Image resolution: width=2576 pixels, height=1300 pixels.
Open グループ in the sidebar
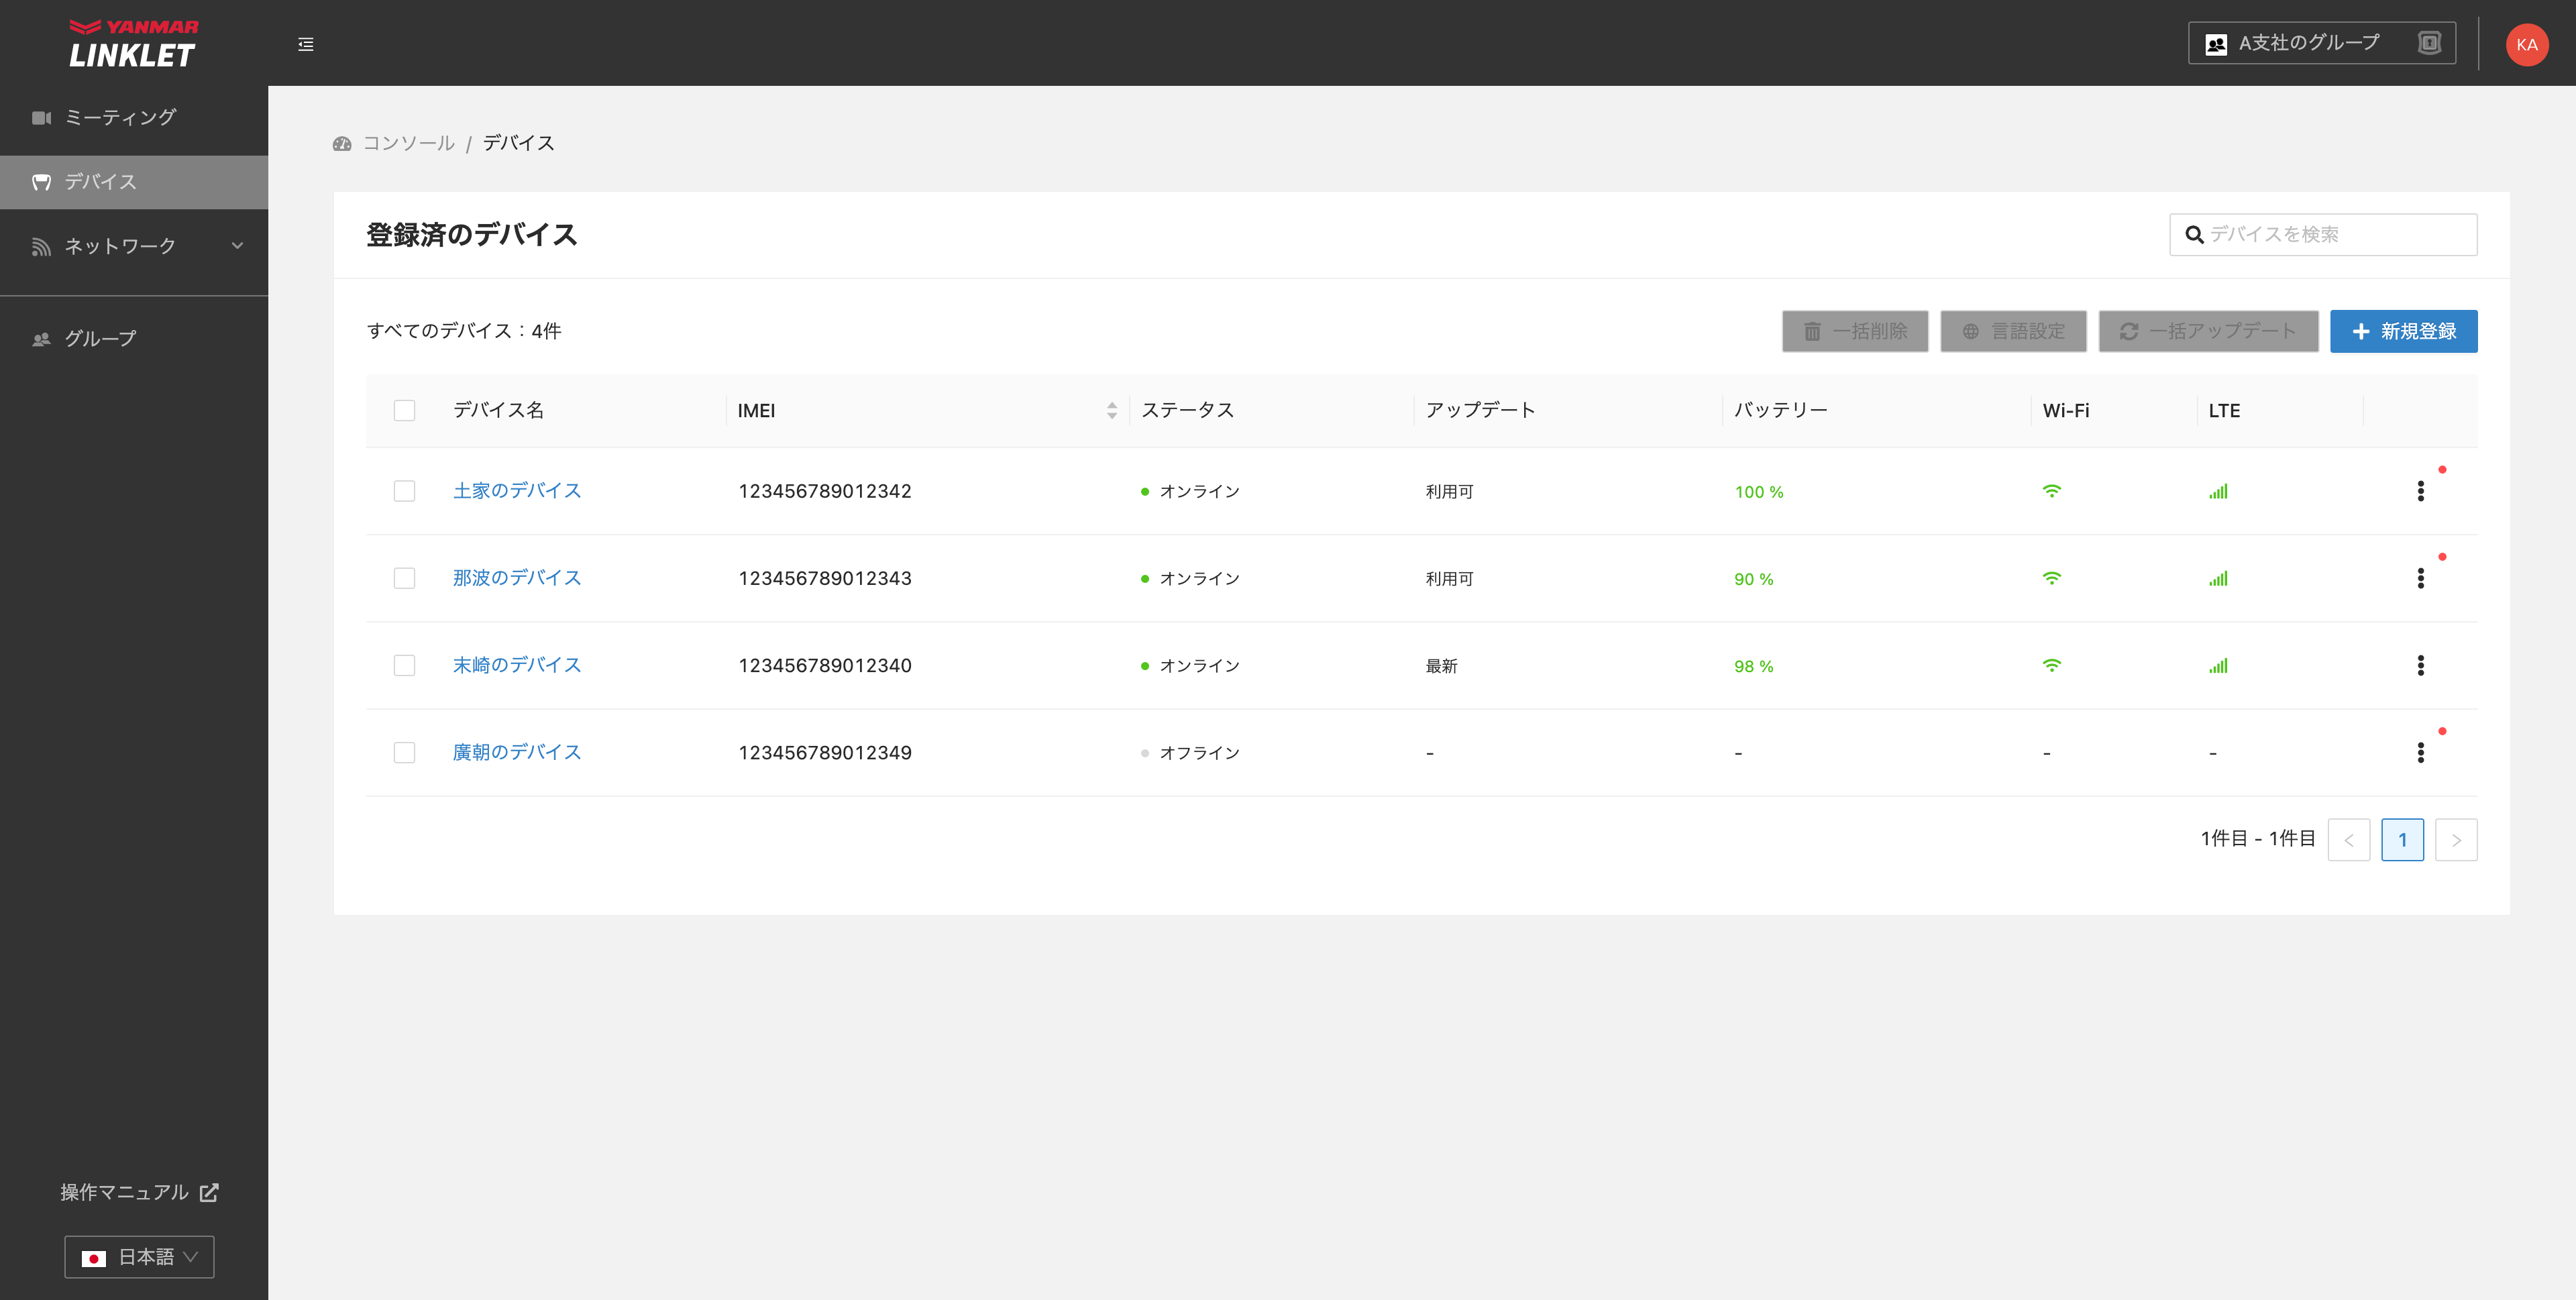point(100,339)
